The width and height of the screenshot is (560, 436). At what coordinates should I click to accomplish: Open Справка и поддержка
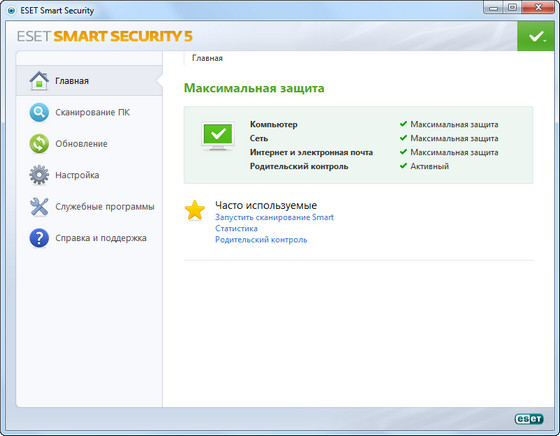click(x=101, y=238)
